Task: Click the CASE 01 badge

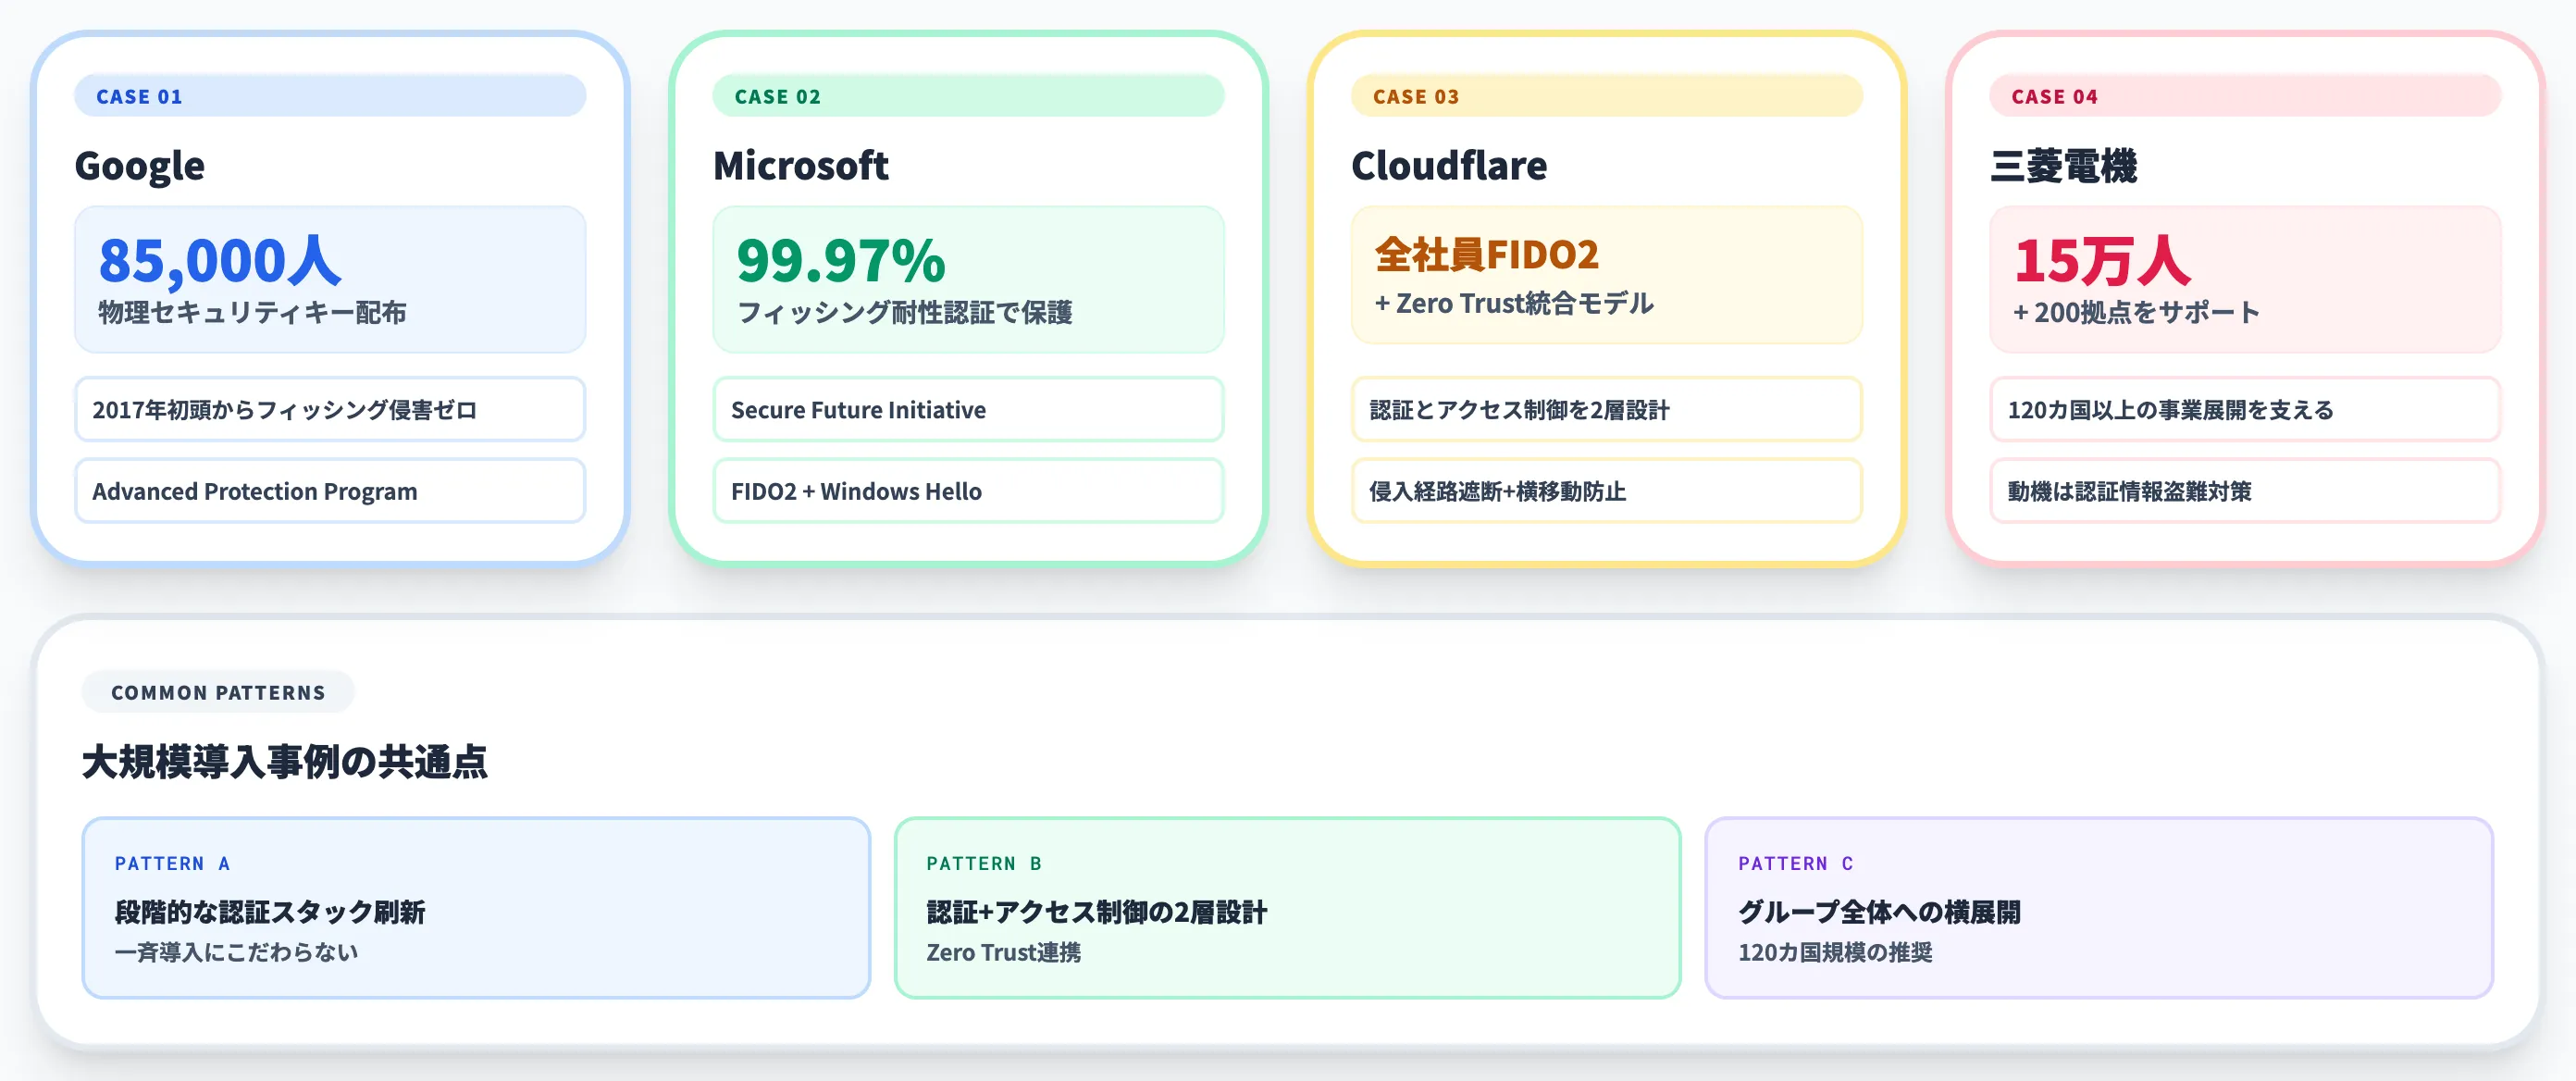Action: (x=330, y=96)
